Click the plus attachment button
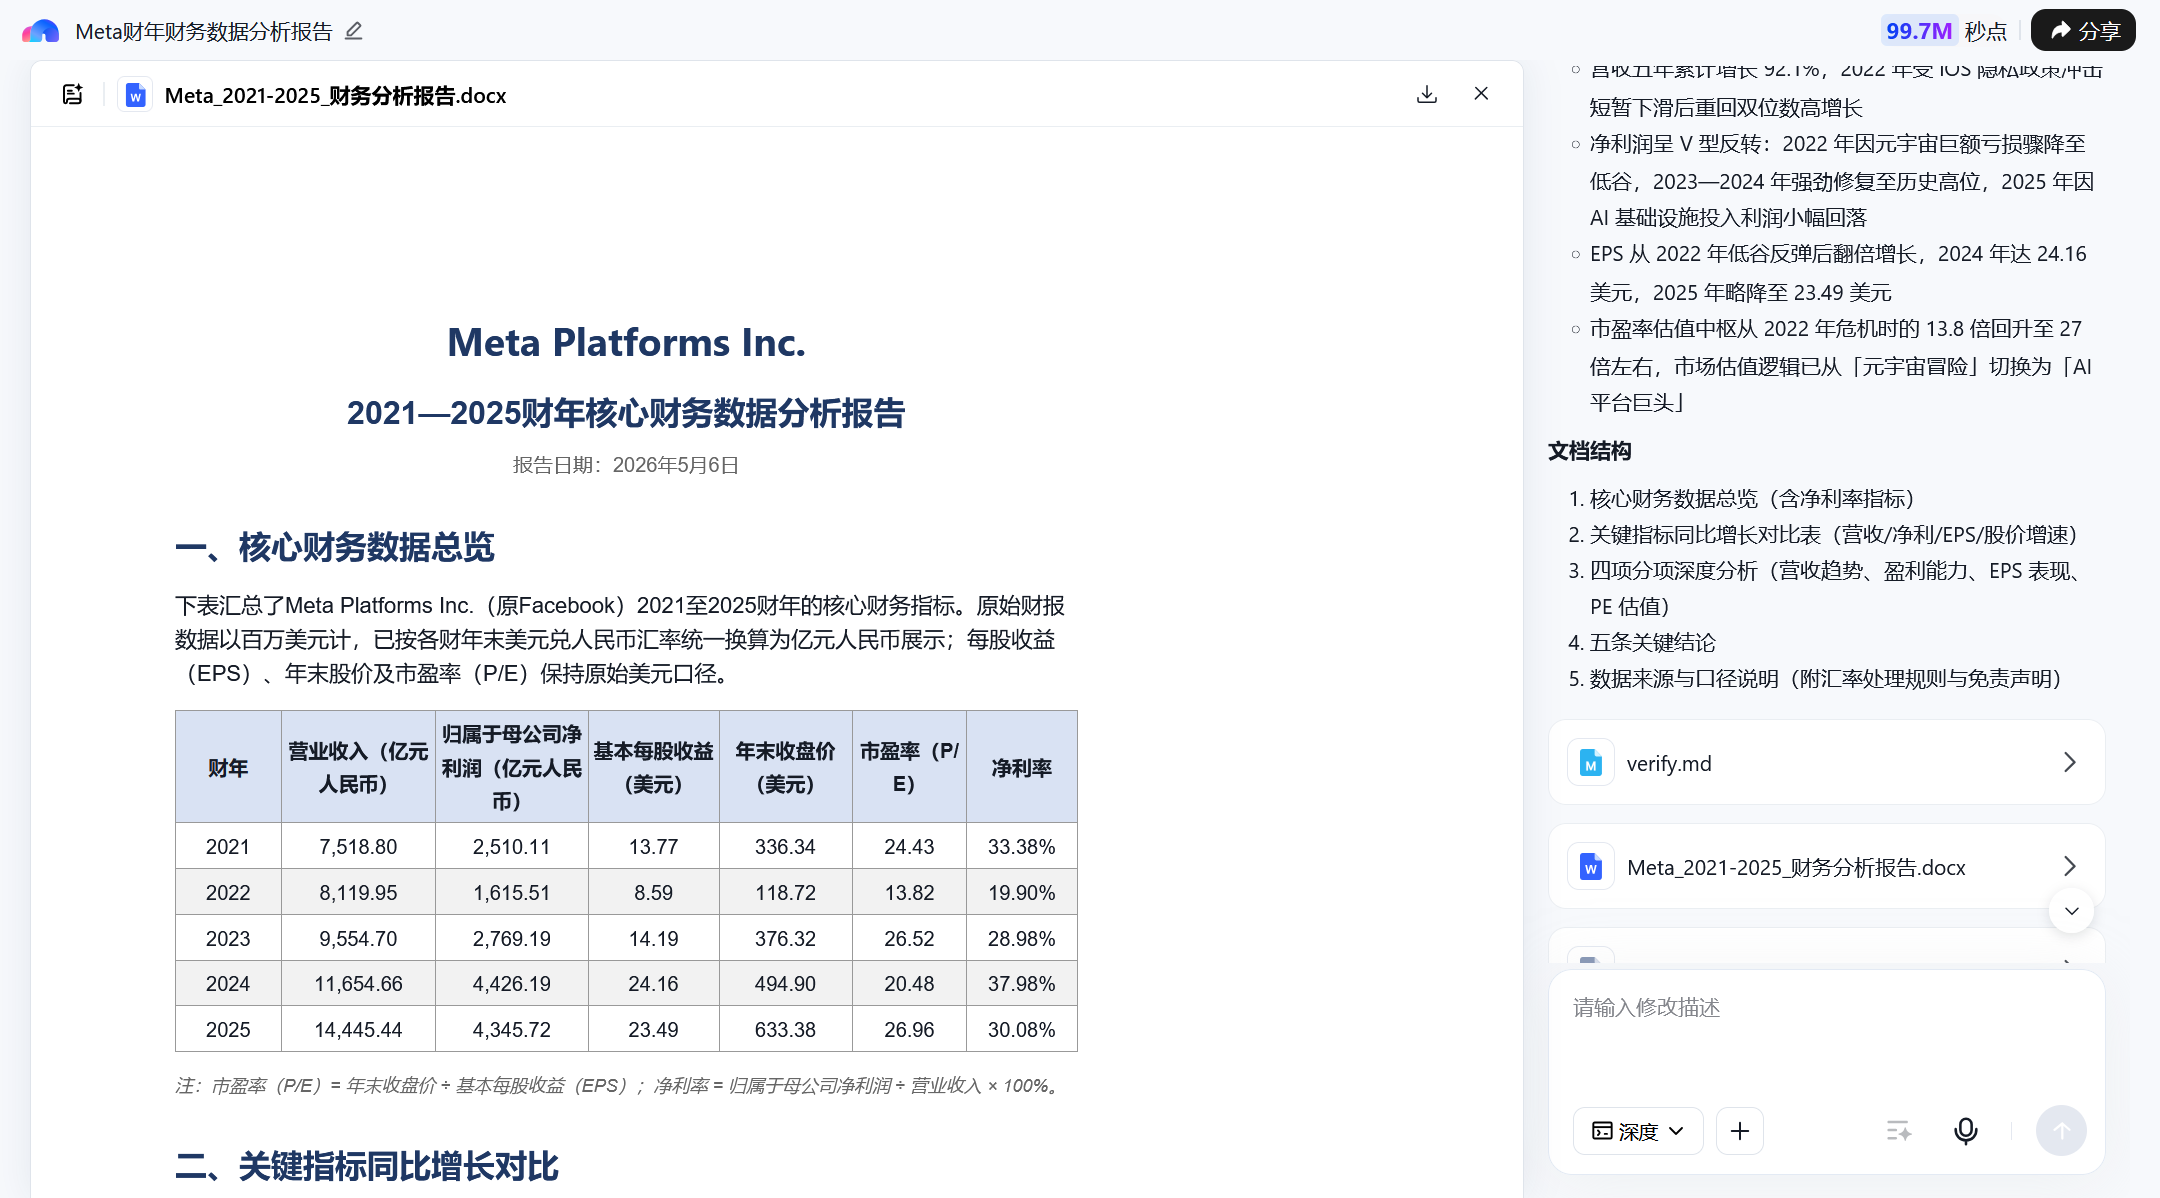Image resolution: width=2160 pixels, height=1198 pixels. [x=1740, y=1131]
